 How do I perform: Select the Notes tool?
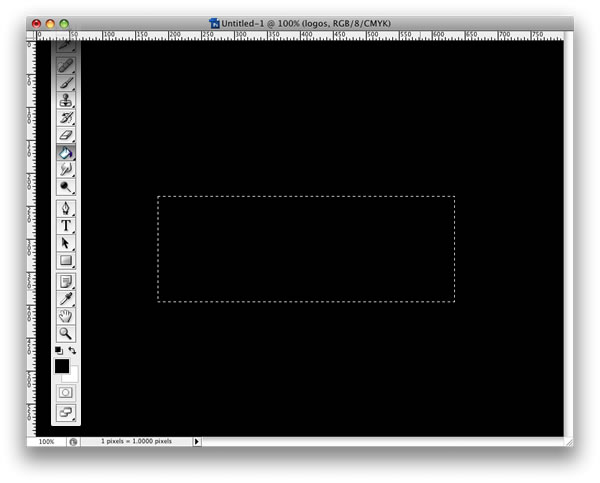pos(66,282)
